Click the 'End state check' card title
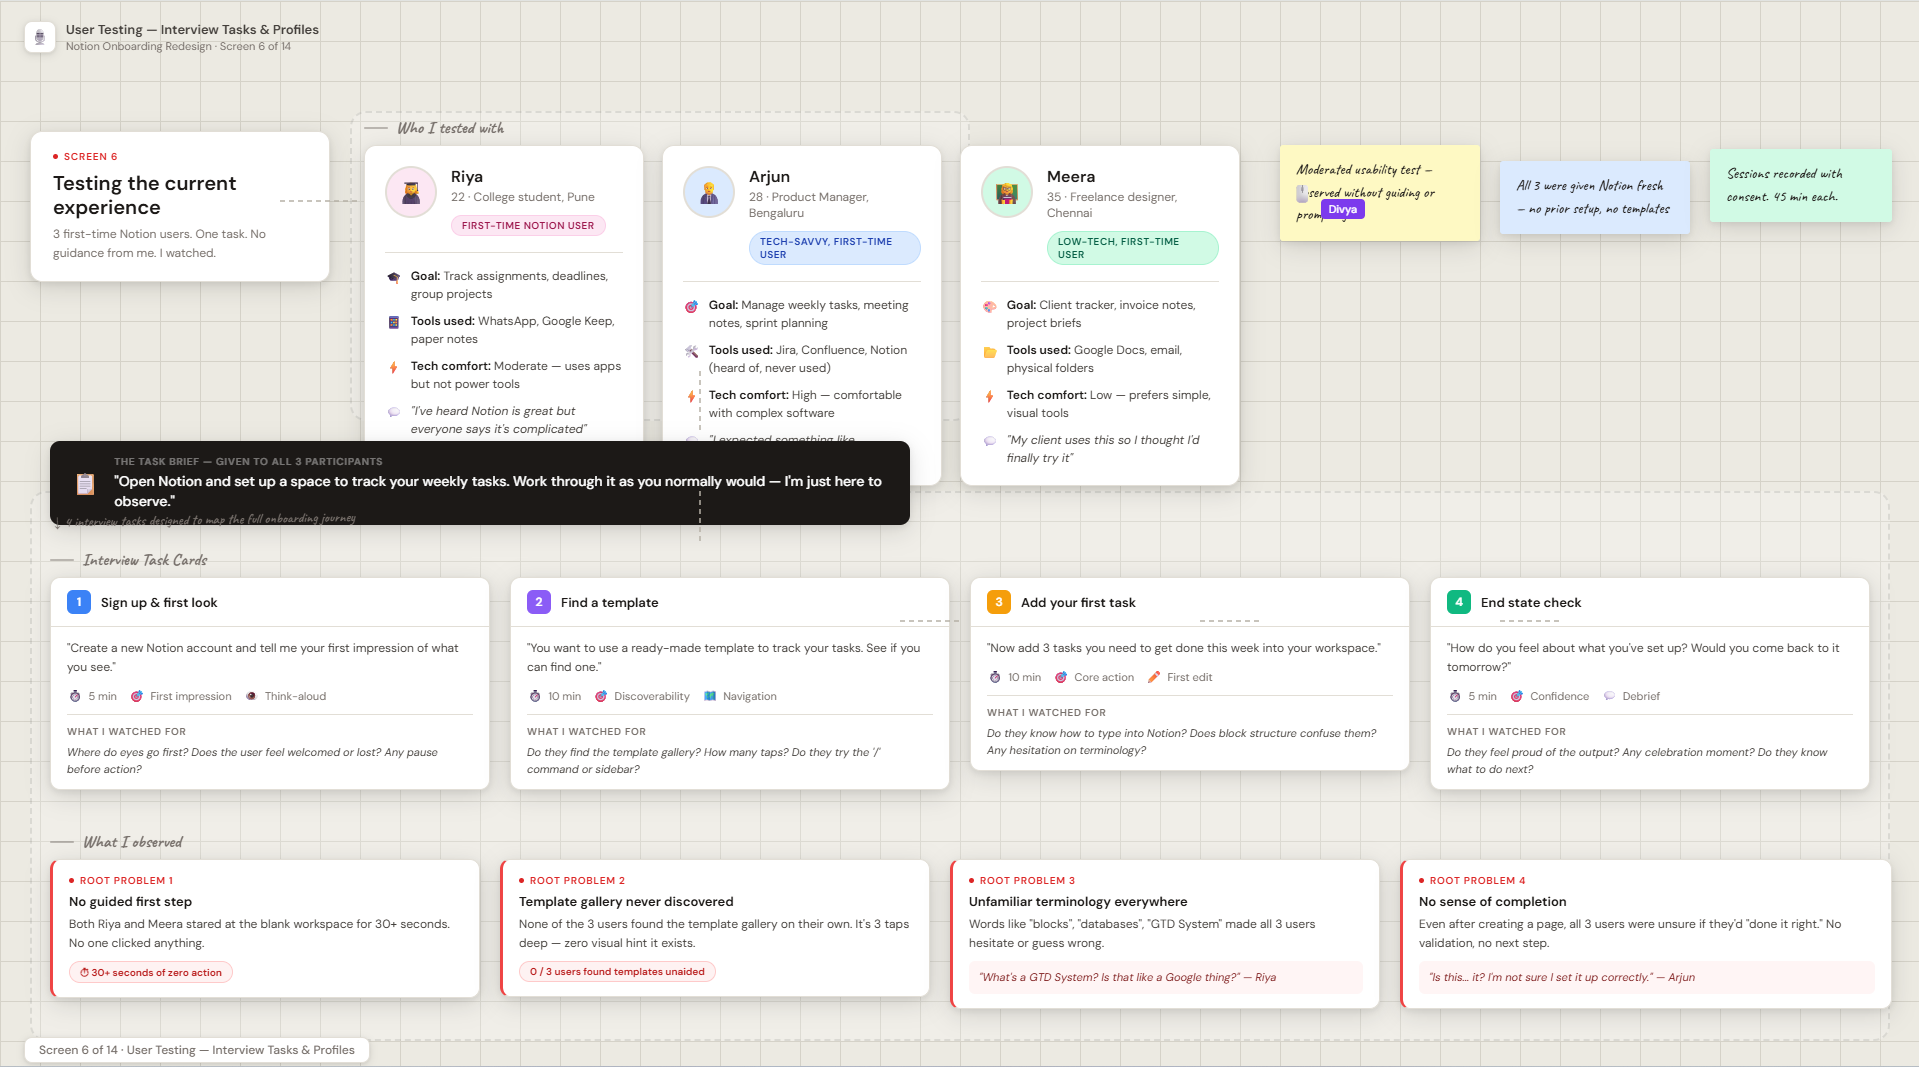 (x=1531, y=603)
